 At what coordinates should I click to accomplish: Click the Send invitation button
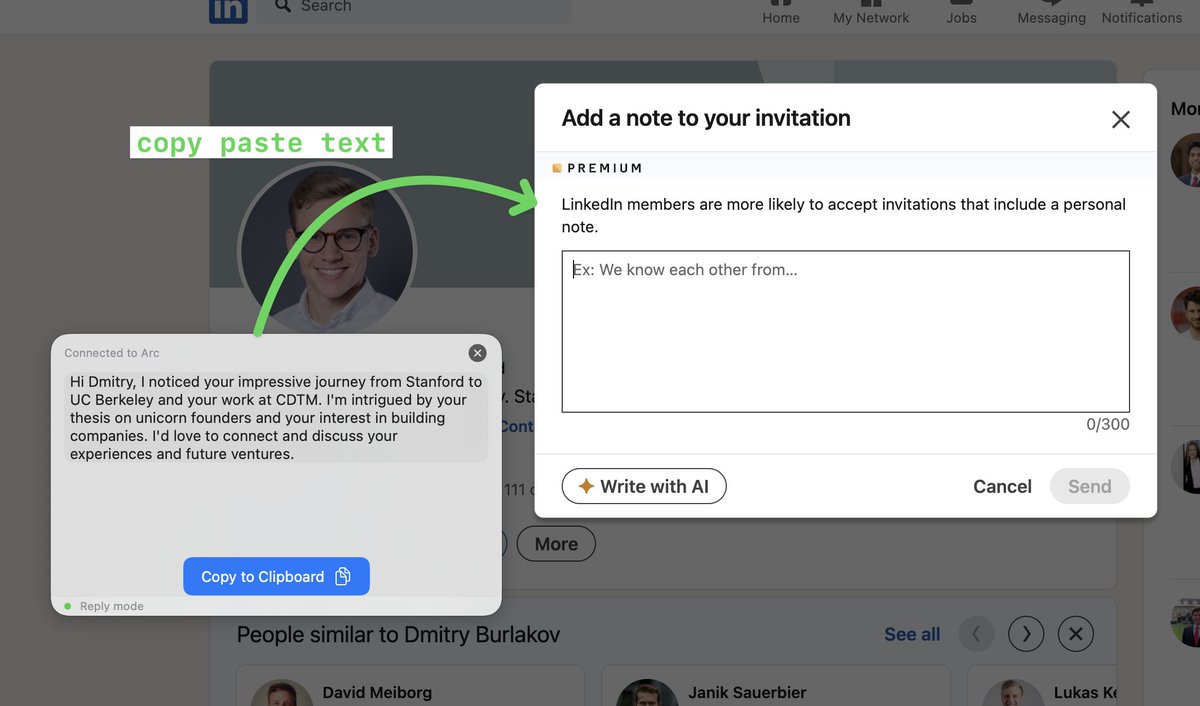[x=1089, y=487]
